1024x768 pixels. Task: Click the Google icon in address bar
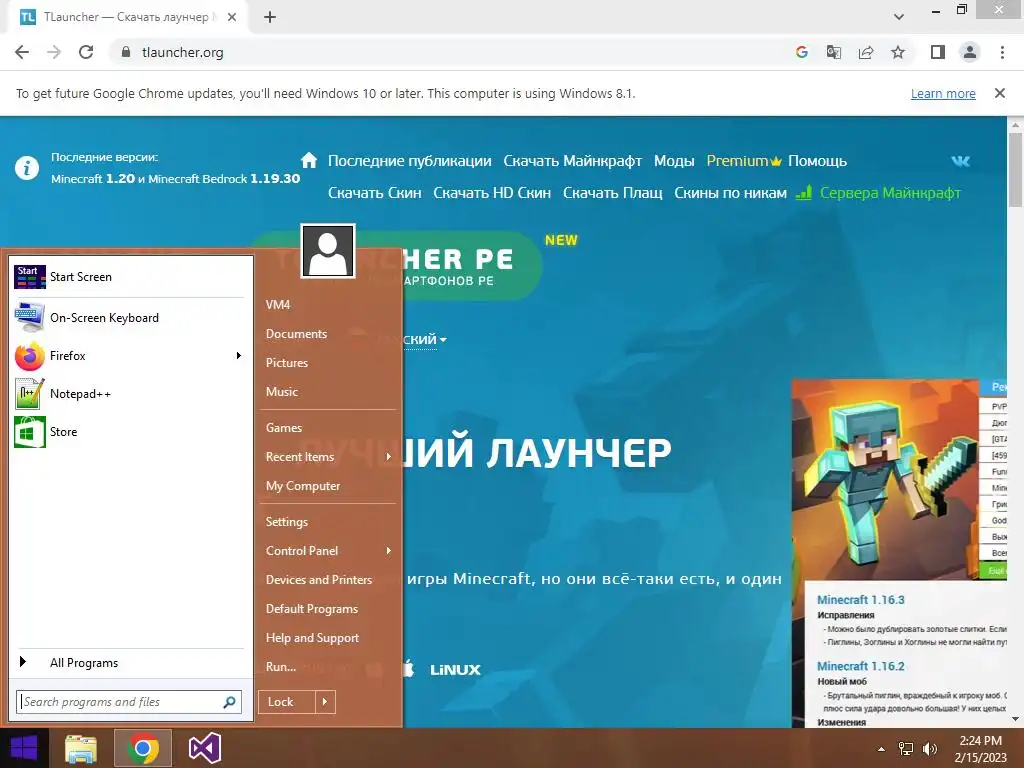(x=802, y=52)
